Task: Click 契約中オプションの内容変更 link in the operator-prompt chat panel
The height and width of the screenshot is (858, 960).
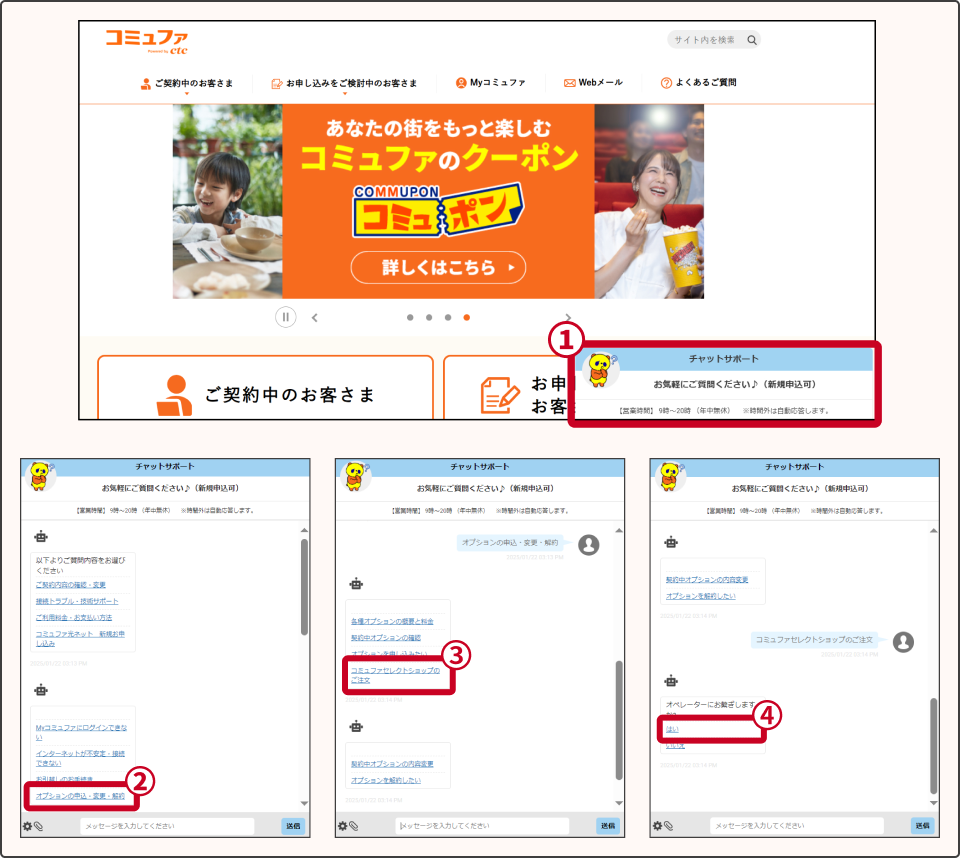Action: pos(707,579)
